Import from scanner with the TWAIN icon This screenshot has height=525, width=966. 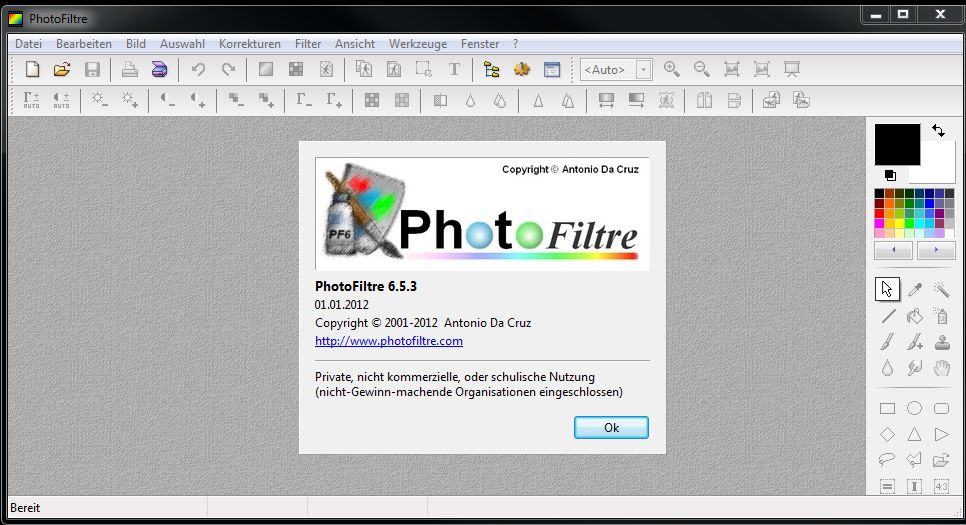[x=160, y=70]
